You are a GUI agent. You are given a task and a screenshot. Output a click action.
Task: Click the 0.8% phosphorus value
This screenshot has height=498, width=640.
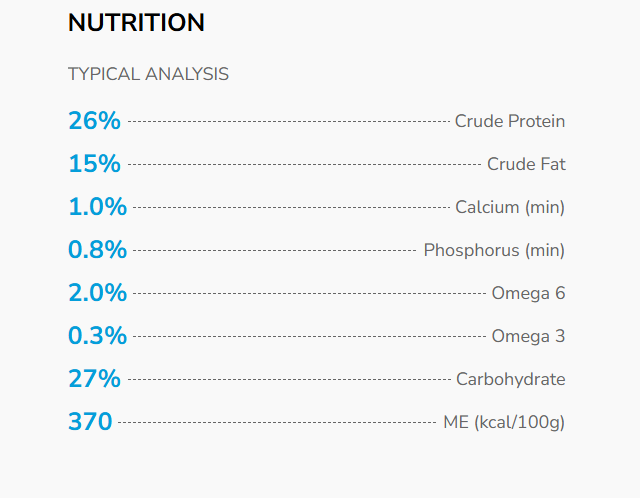pos(97,250)
